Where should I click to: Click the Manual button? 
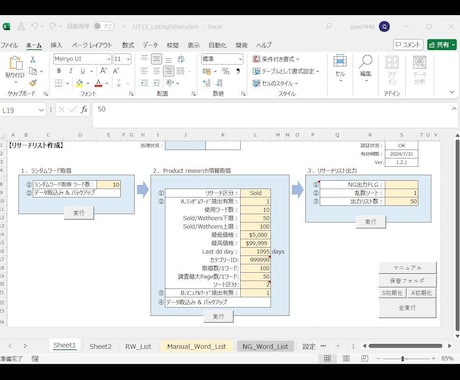pyautogui.click(x=407, y=268)
